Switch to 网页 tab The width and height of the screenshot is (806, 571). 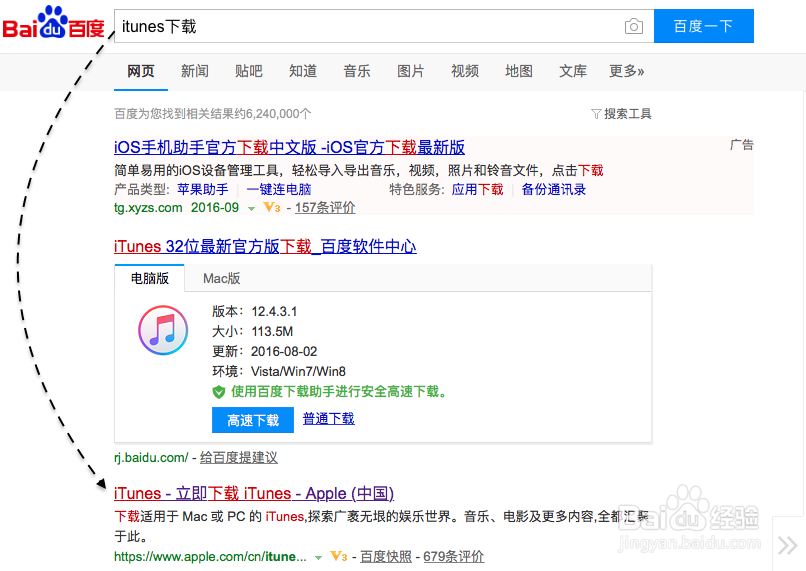click(141, 71)
